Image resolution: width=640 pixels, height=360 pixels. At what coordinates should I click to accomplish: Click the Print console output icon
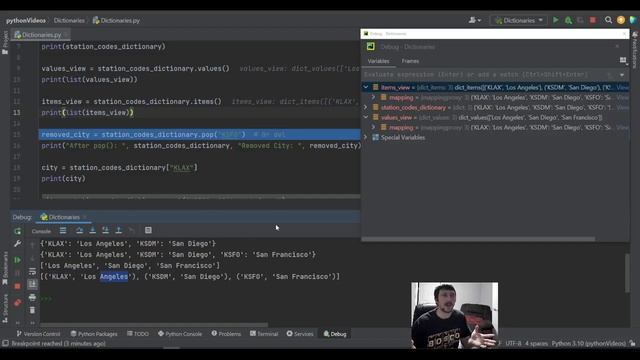(32, 298)
